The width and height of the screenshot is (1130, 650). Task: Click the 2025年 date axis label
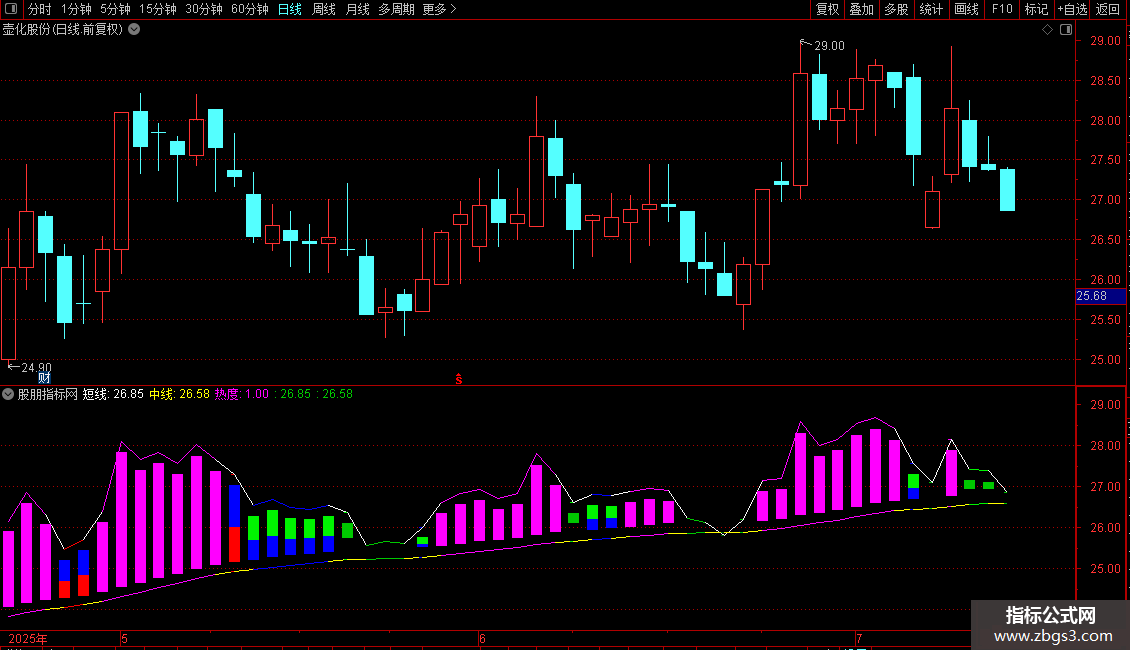(x=28, y=638)
